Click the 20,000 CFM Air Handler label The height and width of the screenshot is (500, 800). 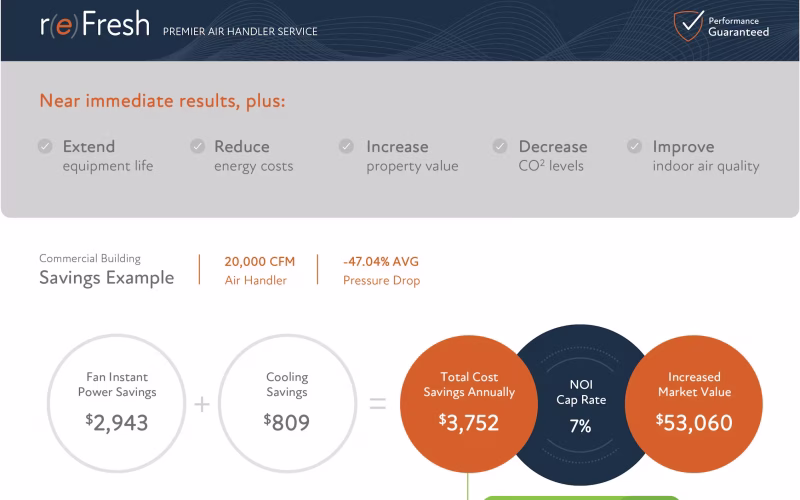pos(259,271)
